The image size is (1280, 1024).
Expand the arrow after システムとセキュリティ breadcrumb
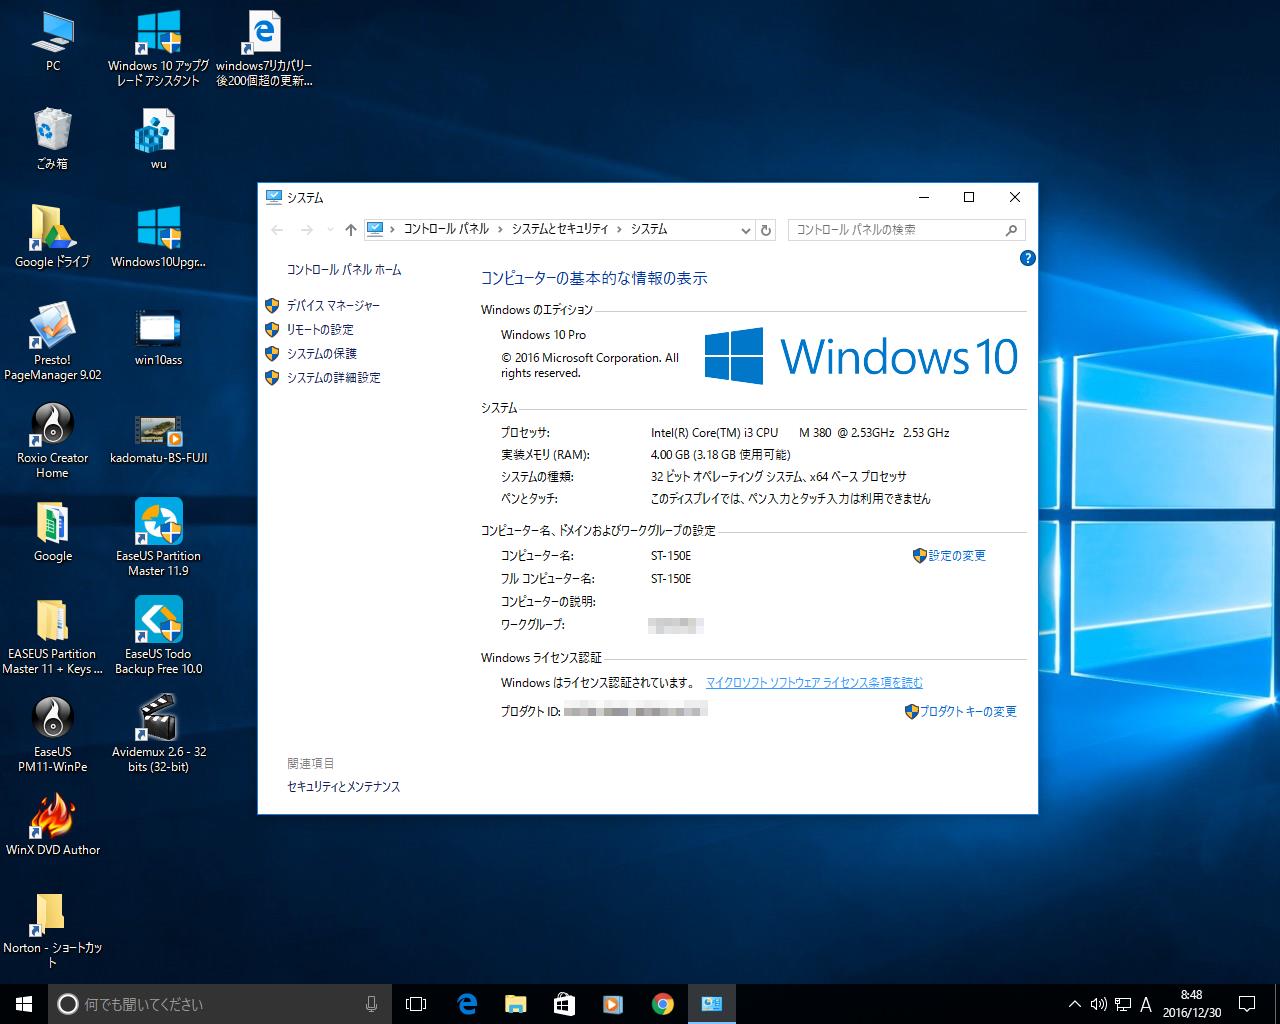pyautogui.click(x=620, y=230)
